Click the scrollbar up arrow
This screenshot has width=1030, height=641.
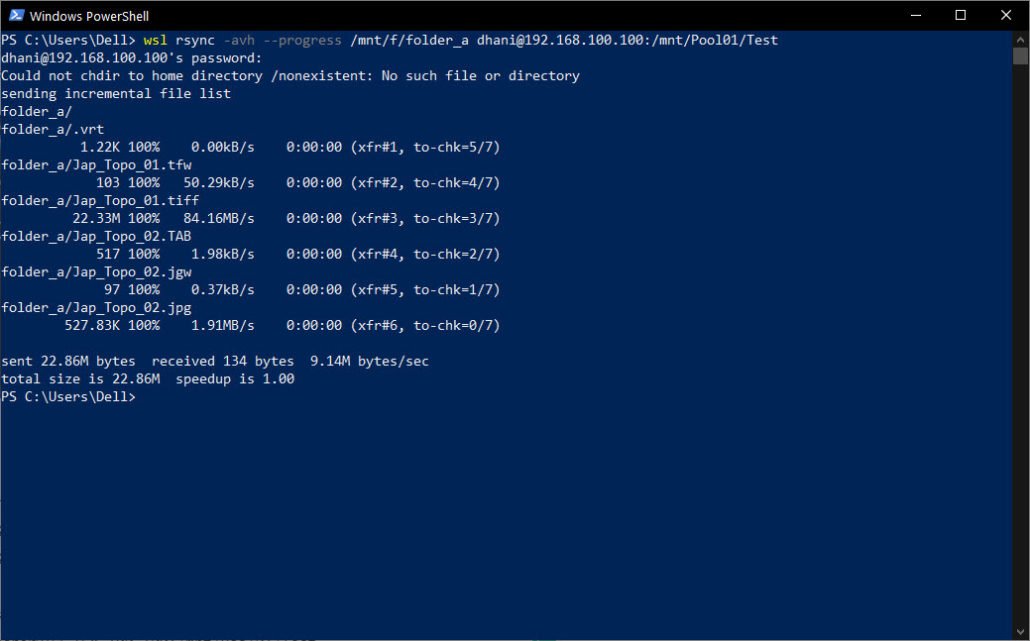(1022, 39)
